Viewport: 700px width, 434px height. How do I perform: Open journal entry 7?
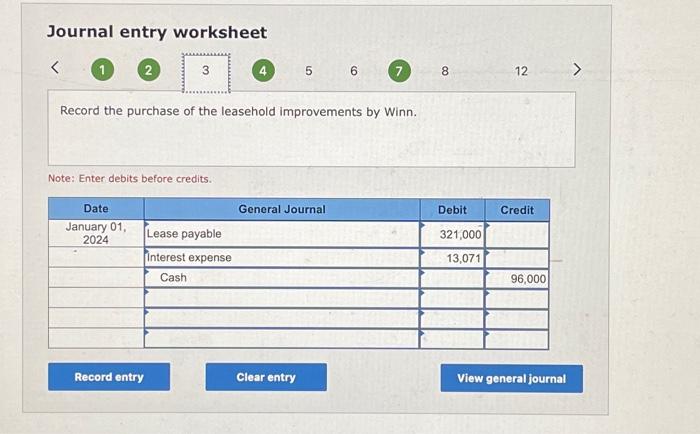[x=399, y=71]
